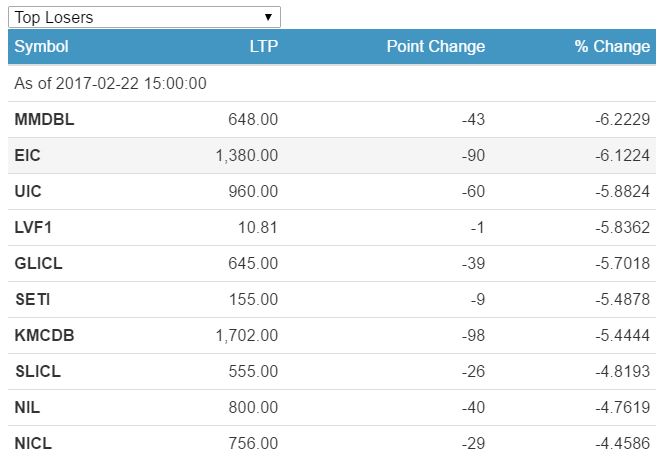Viewport: 667px width, 456px height.
Task: Click the NIL stock symbol
Action: pyautogui.click(x=26, y=408)
